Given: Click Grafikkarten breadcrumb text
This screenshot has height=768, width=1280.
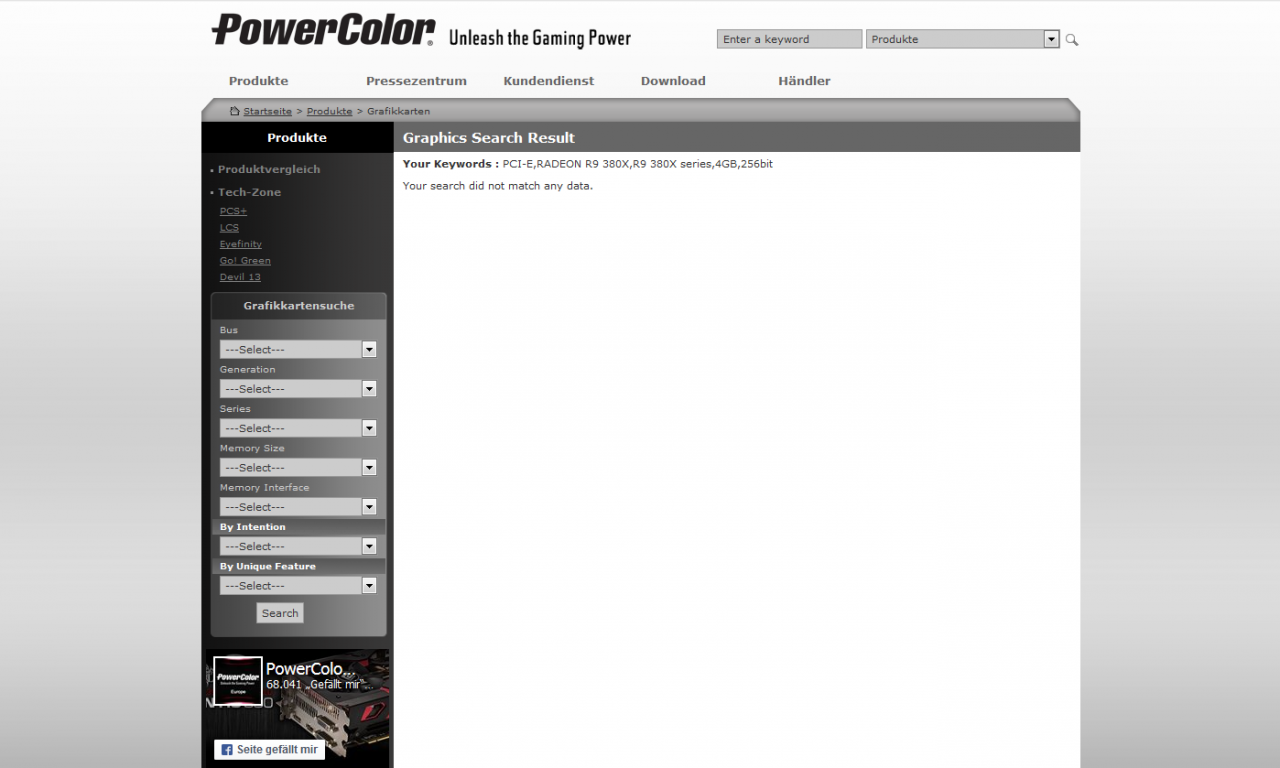Looking at the screenshot, I should click(x=398, y=111).
